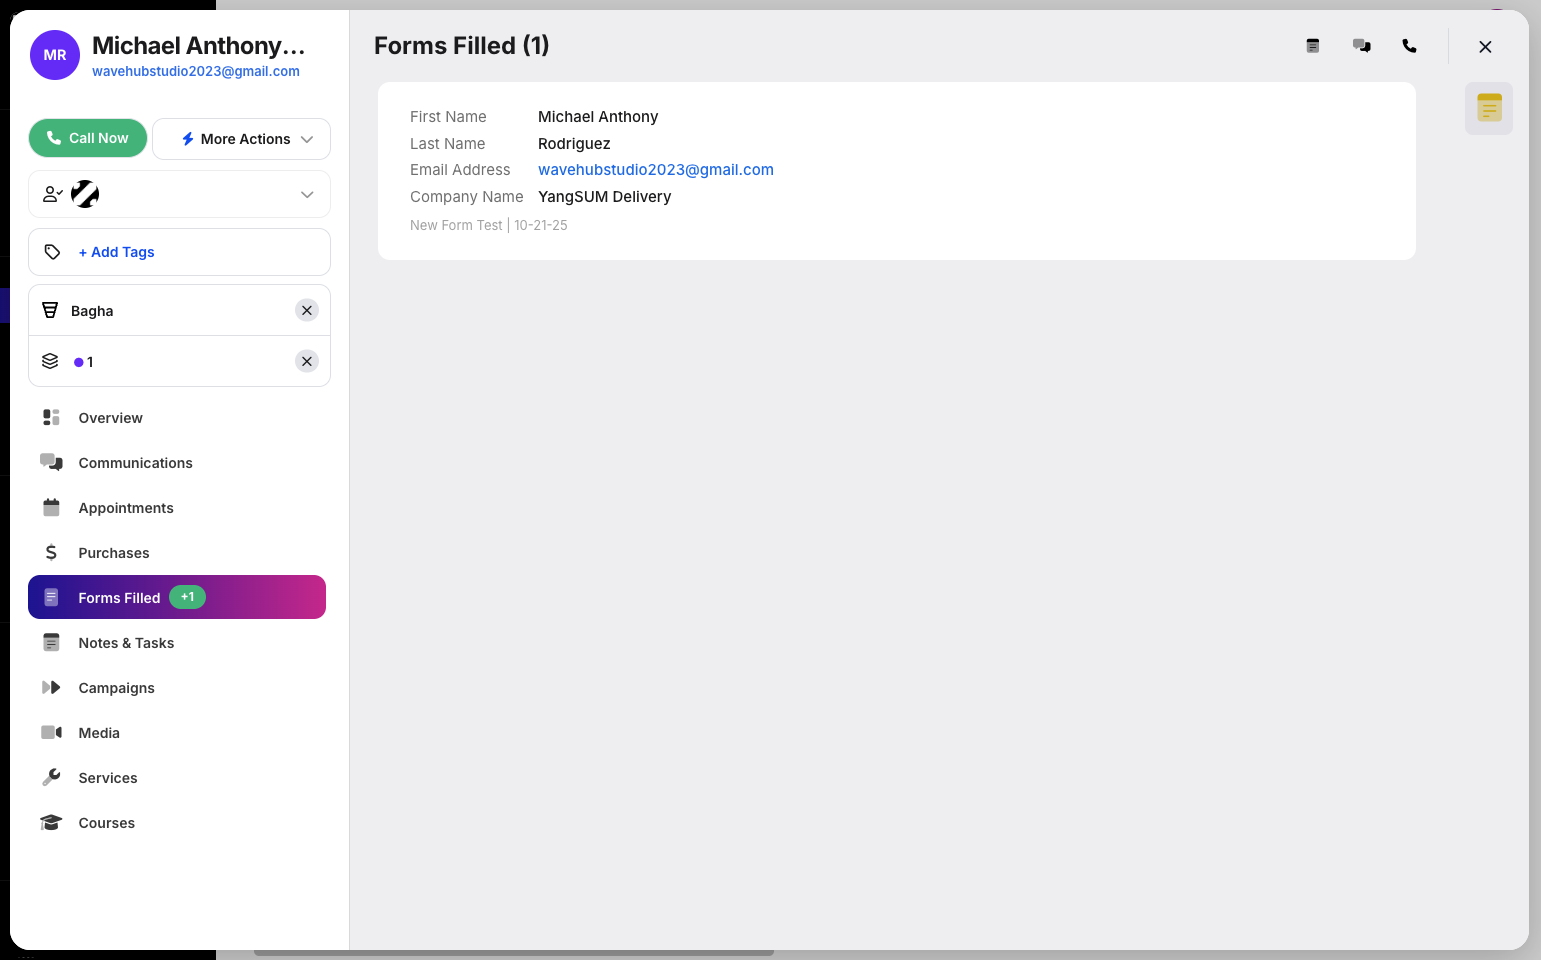Screen dimensions: 1541x960
Task: Click the phone icon in top header
Action: [x=1410, y=46]
